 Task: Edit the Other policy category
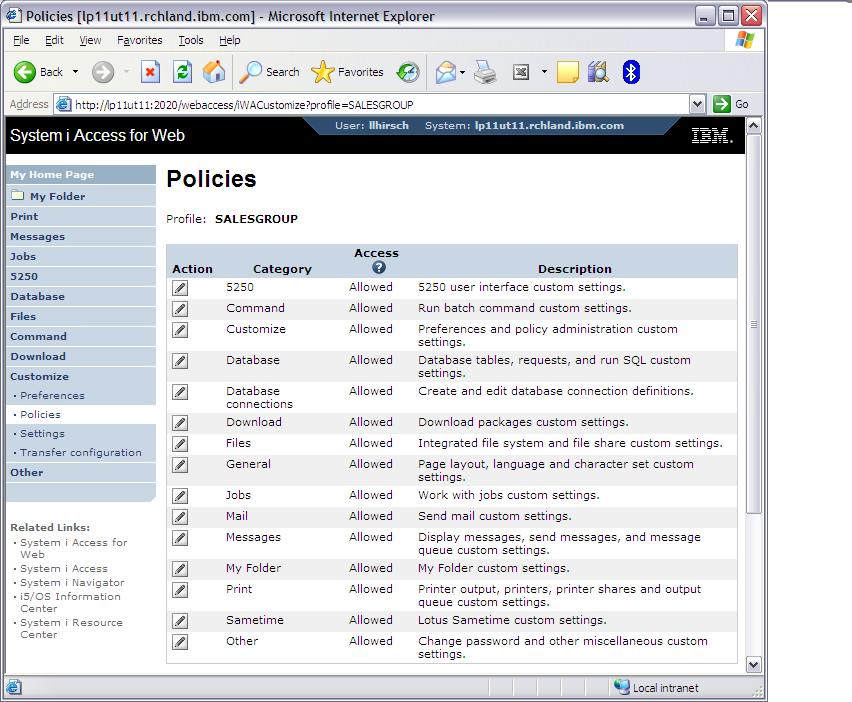click(x=180, y=642)
